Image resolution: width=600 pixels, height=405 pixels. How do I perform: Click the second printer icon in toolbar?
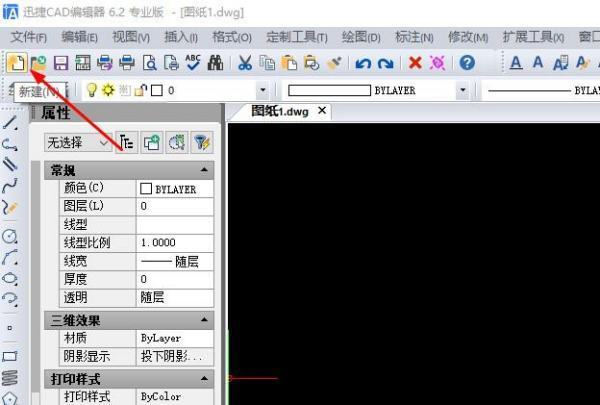click(127, 63)
